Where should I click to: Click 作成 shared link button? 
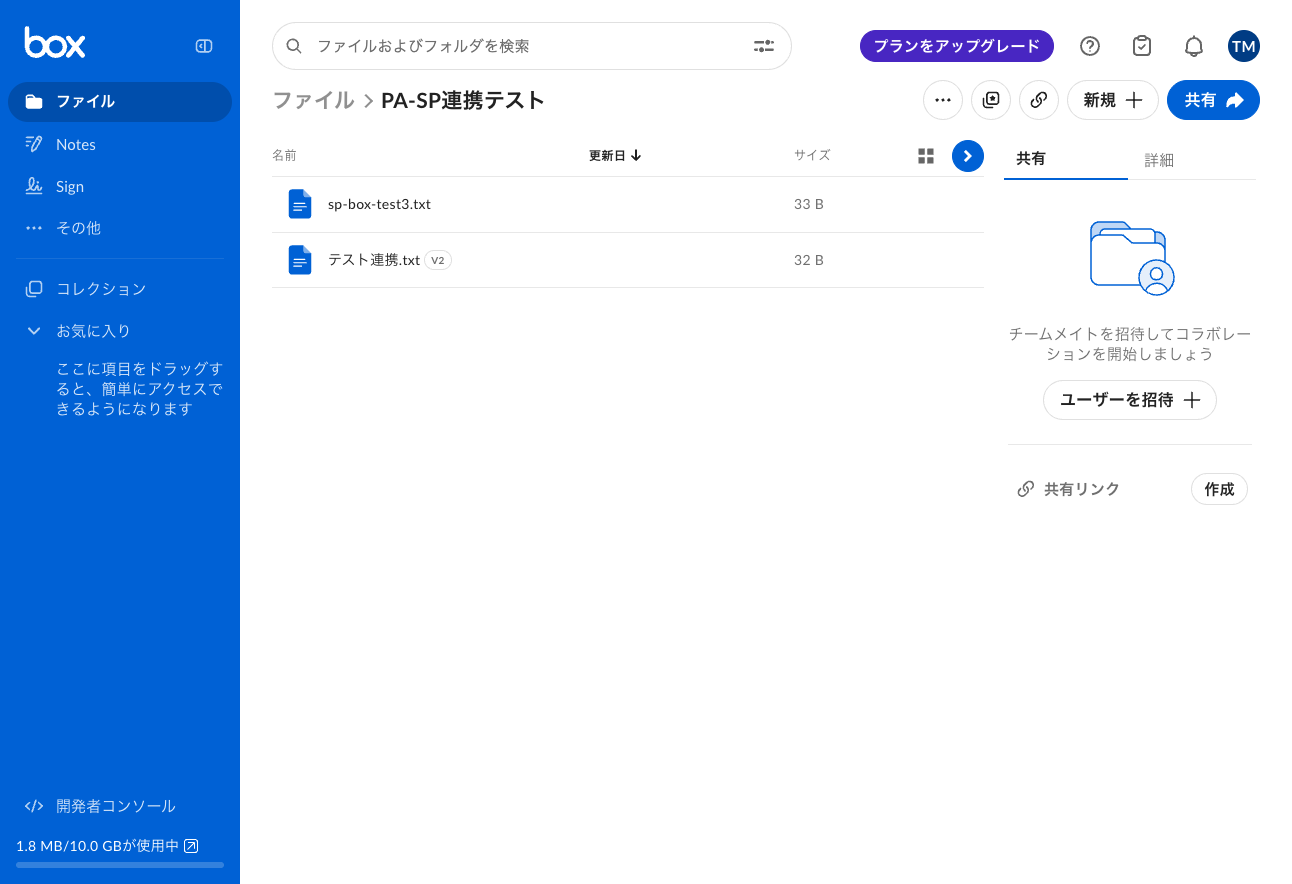pyautogui.click(x=1219, y=489)
